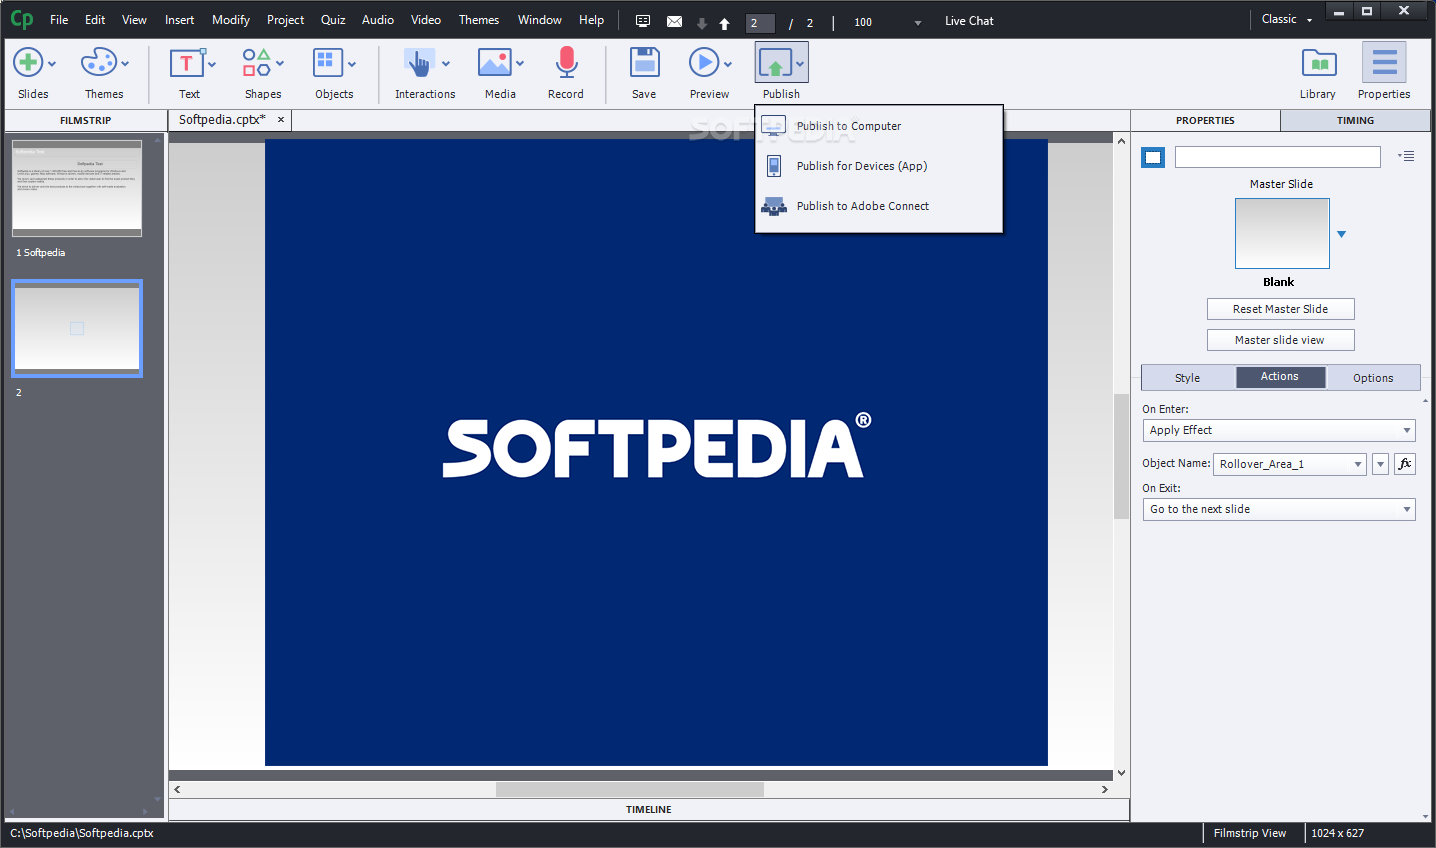Click the slide type icon in Properties
Viewport: 1436px width, 848px height.
coord(1153,157)
